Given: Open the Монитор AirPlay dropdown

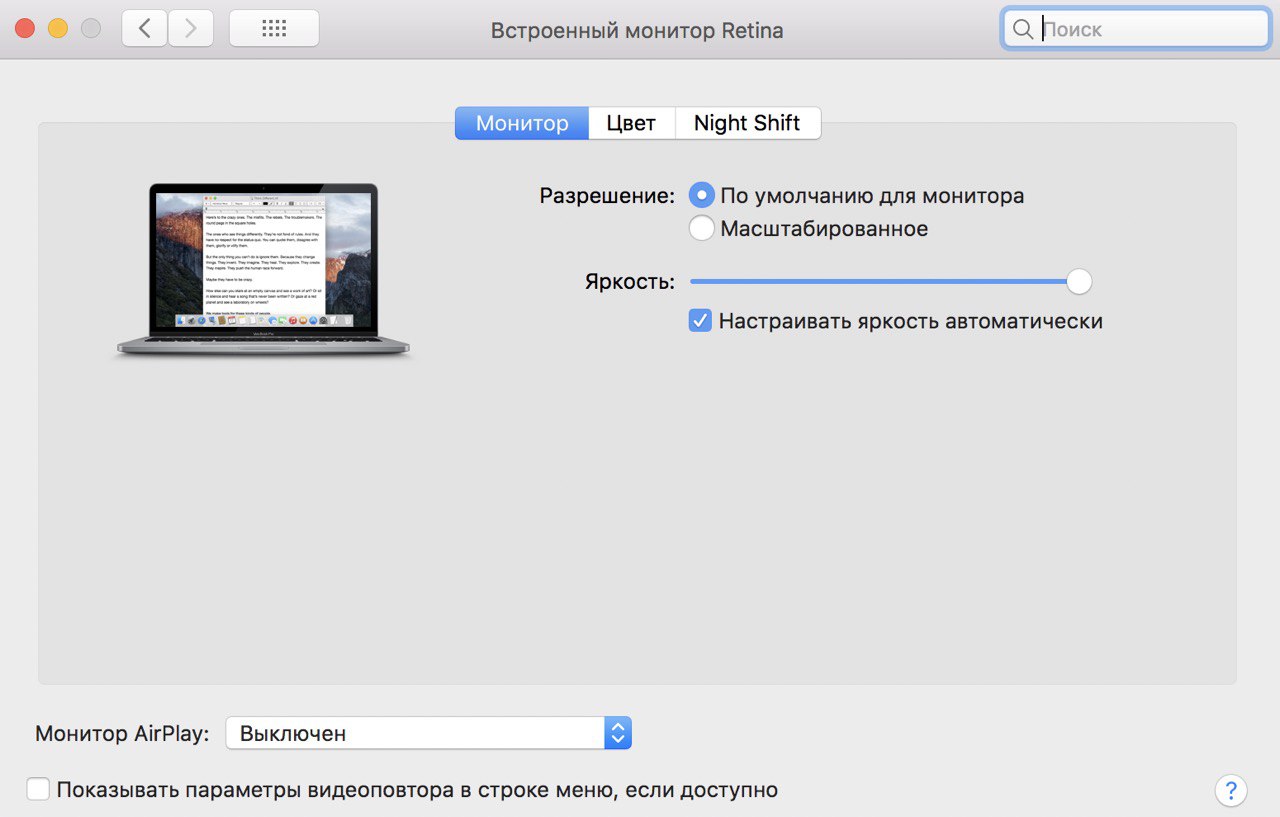Looking at the screenshot, I should 428,733.
